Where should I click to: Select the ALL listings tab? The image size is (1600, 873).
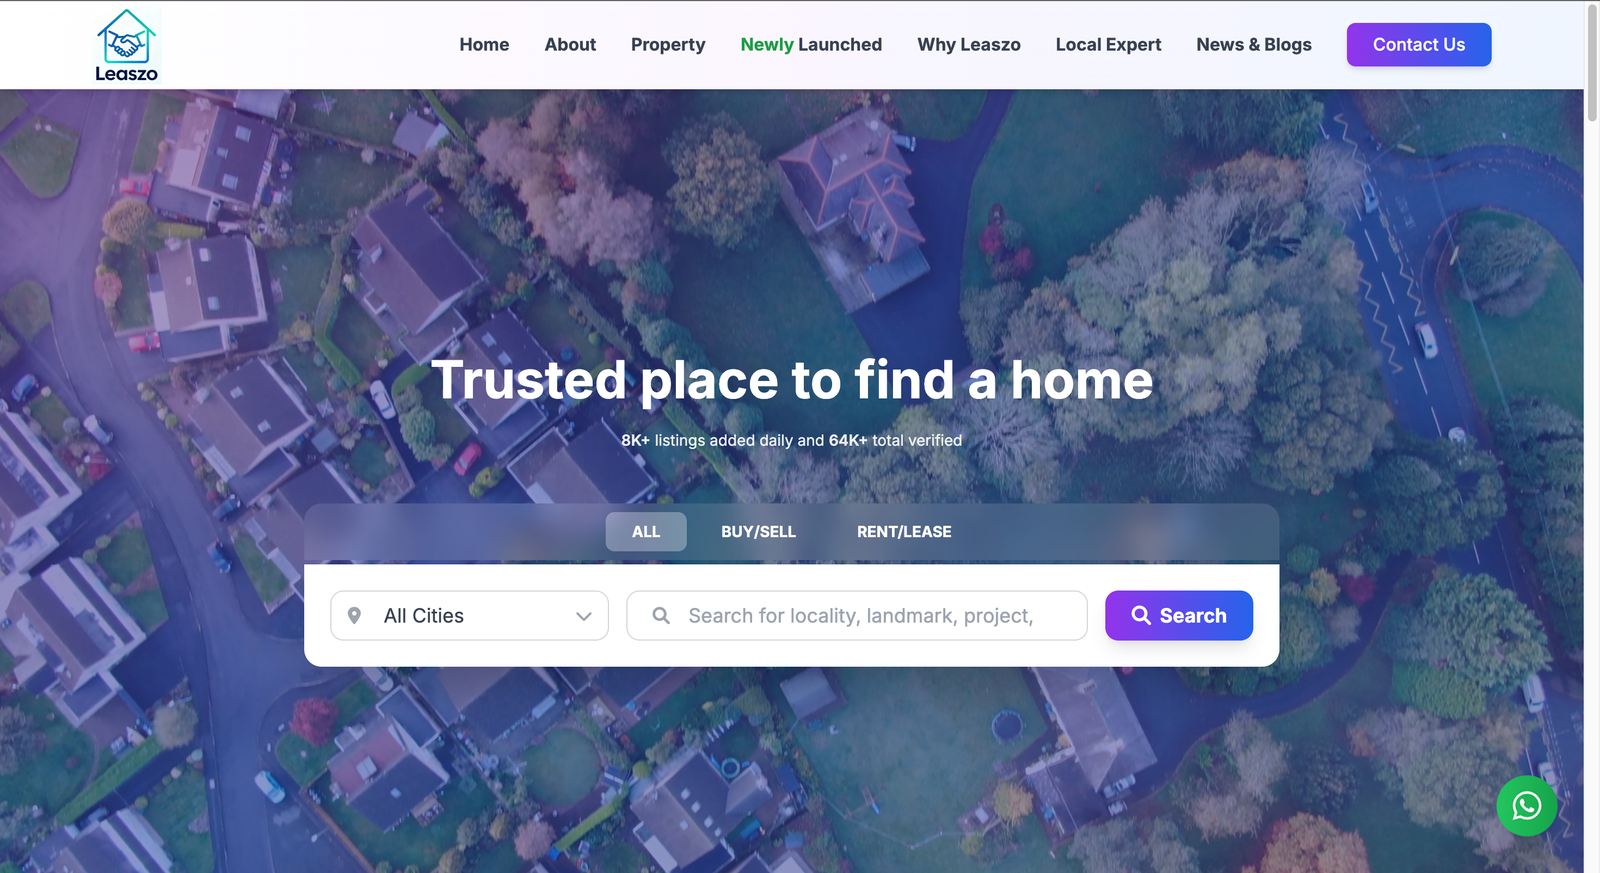(x=646, y=532)
